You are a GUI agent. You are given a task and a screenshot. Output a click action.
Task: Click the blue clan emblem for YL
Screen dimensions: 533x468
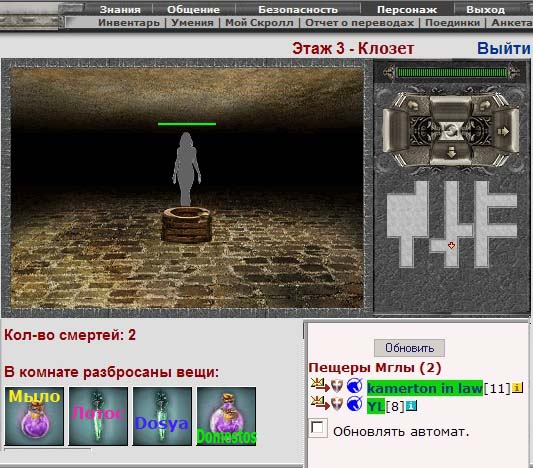355,404
